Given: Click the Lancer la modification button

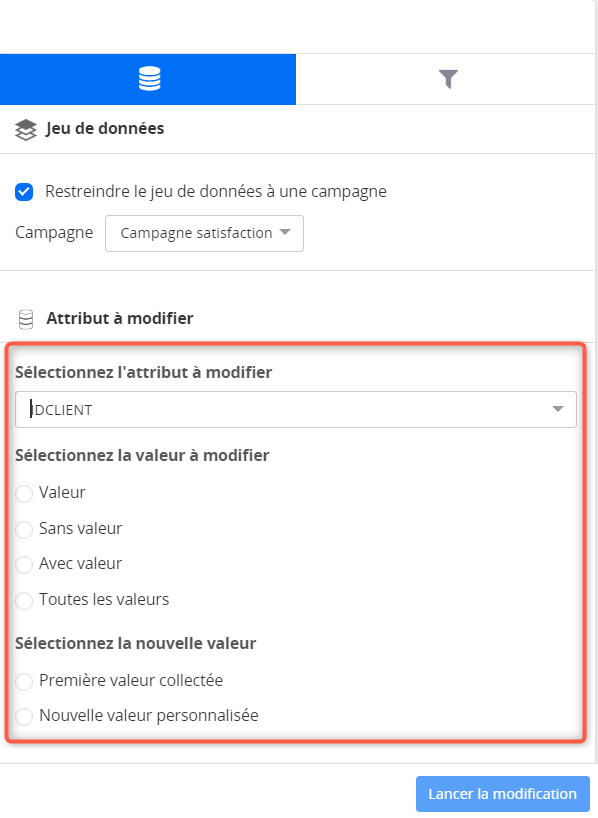Looking at the screenshot, I should [503, 794].
